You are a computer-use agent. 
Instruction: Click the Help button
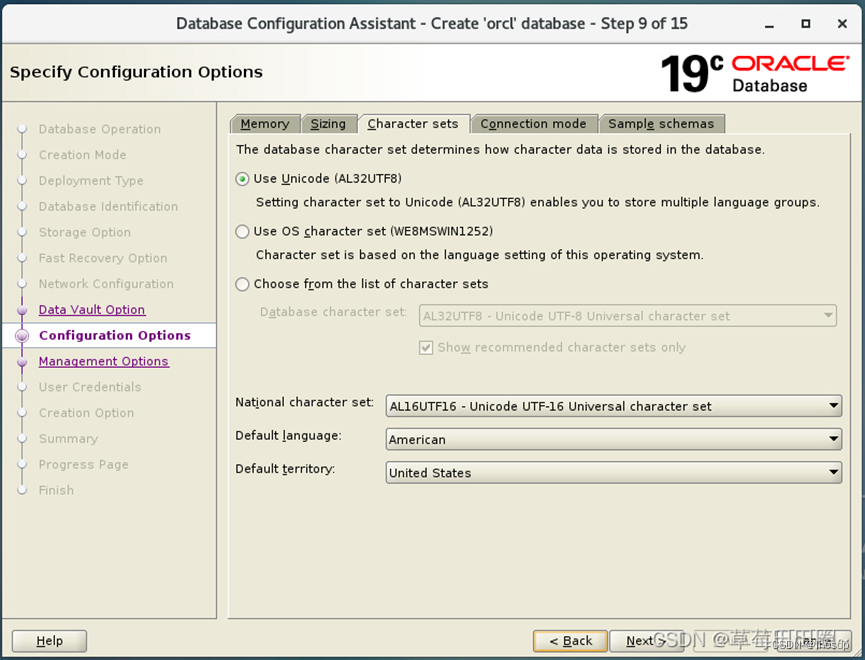pyautogui.click(x=49, y=641)
